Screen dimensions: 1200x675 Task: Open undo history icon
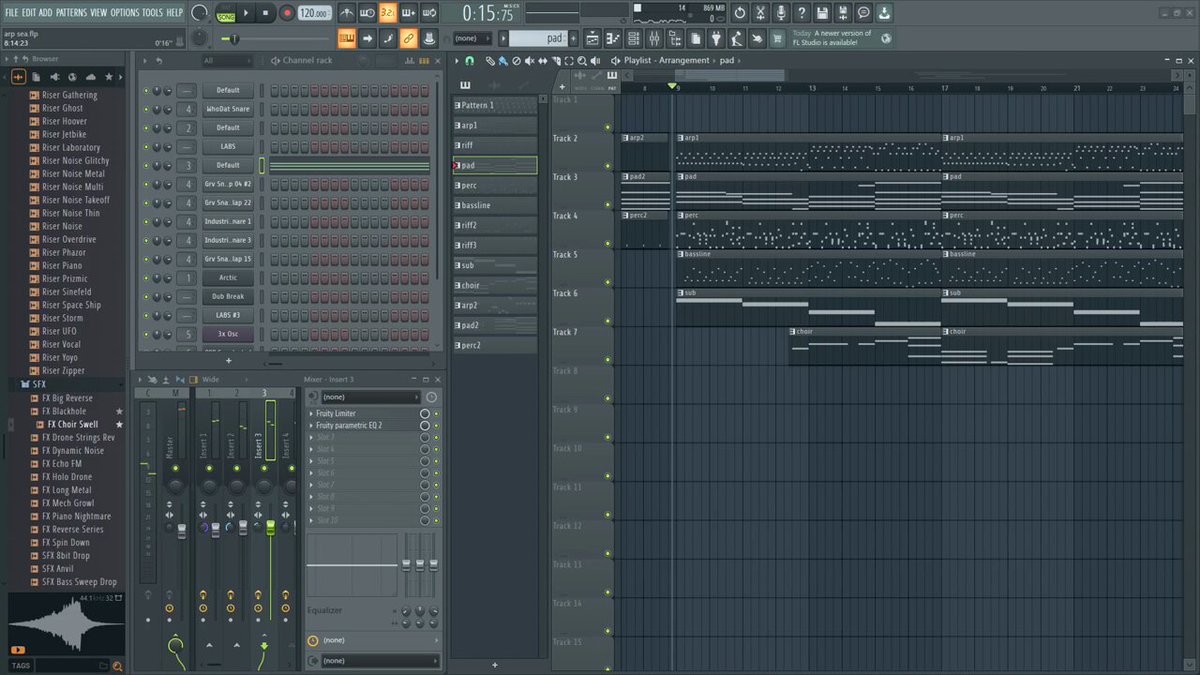(740, 13)
